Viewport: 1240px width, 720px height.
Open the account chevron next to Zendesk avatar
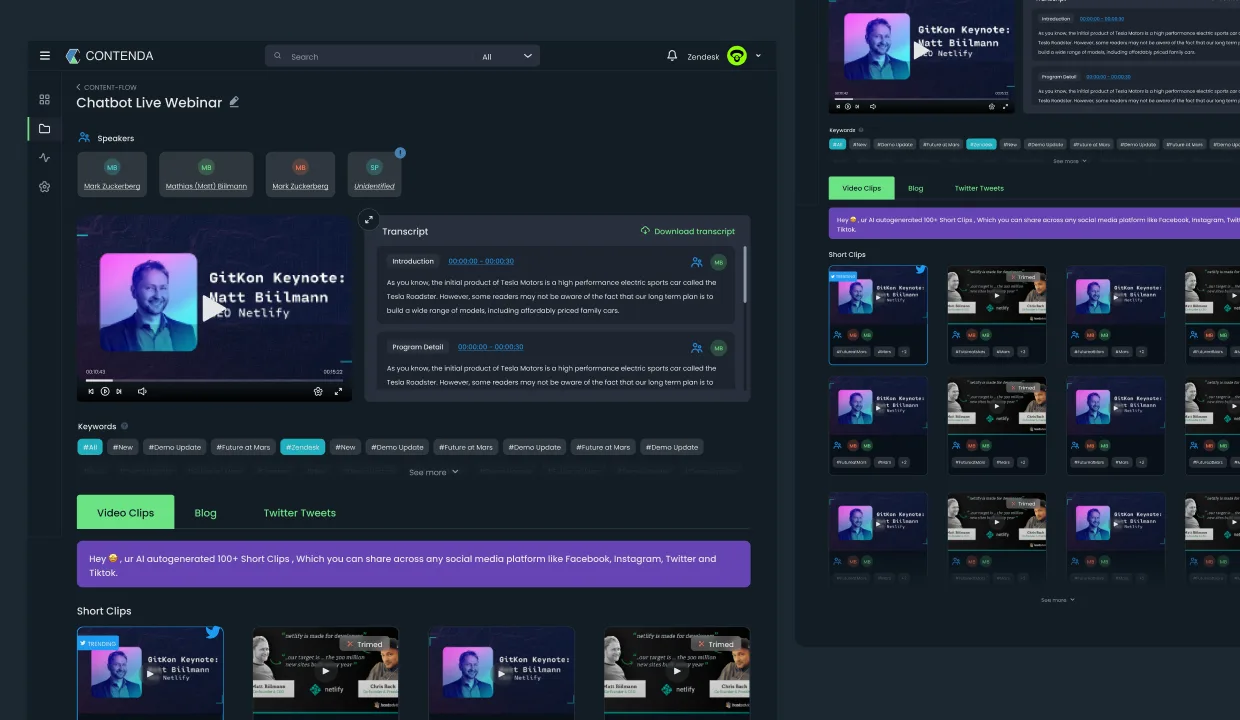758,56
